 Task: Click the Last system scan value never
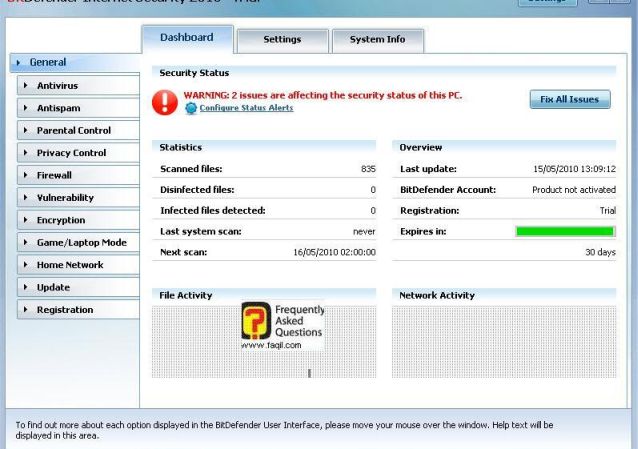(364, 231)
